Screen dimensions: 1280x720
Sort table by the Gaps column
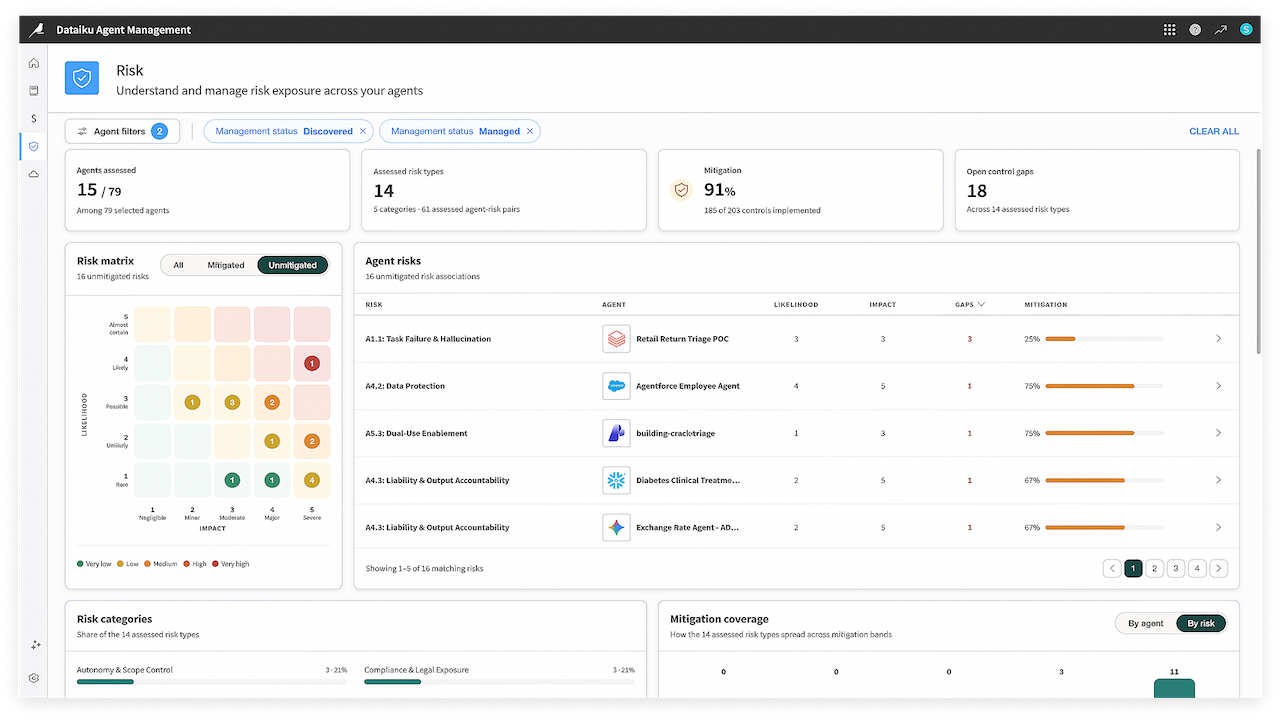click(x=970, y=304)
